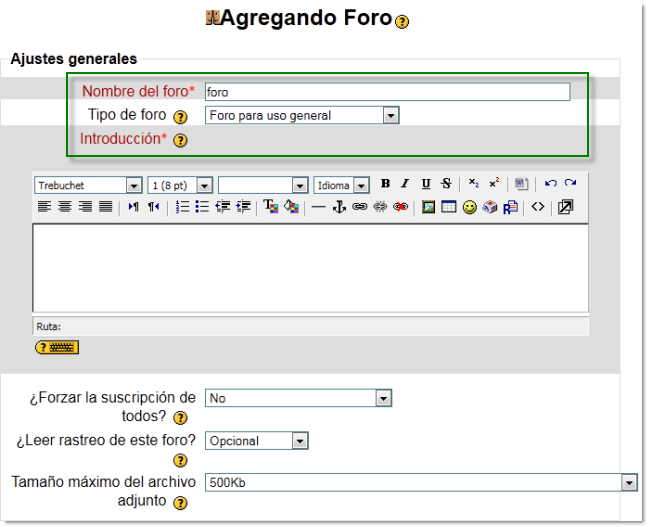Toggle HTML source code view

(x=538, y=207)
